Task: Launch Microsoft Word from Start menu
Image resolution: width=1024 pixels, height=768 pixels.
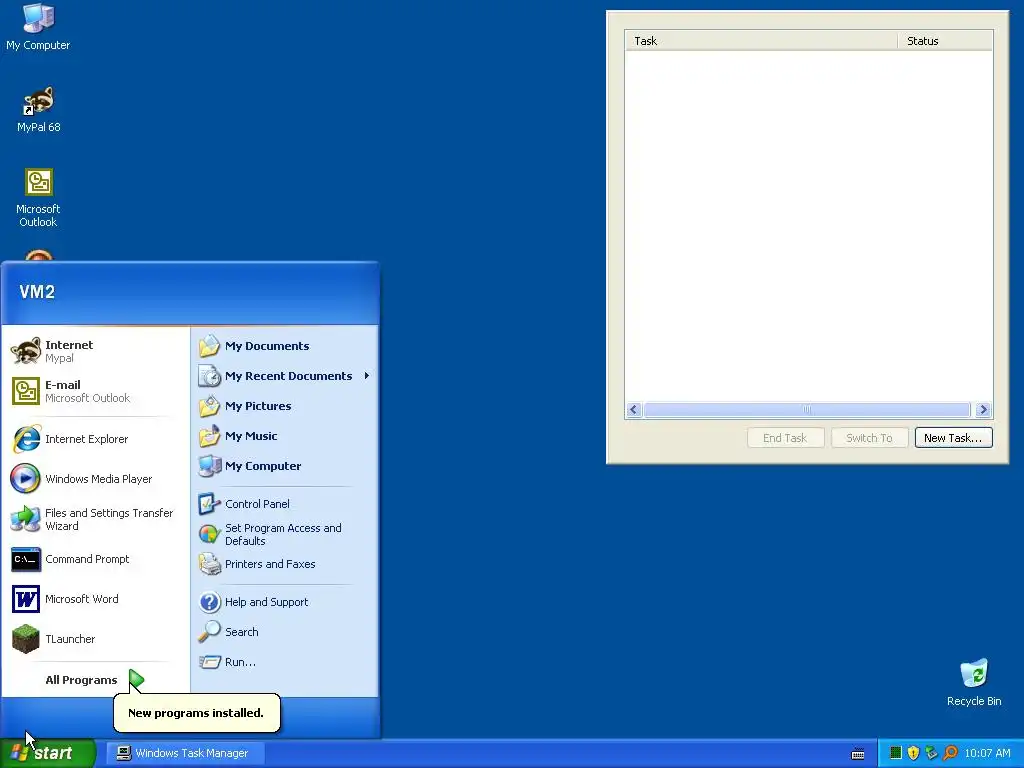Action: tap(95, 599)
